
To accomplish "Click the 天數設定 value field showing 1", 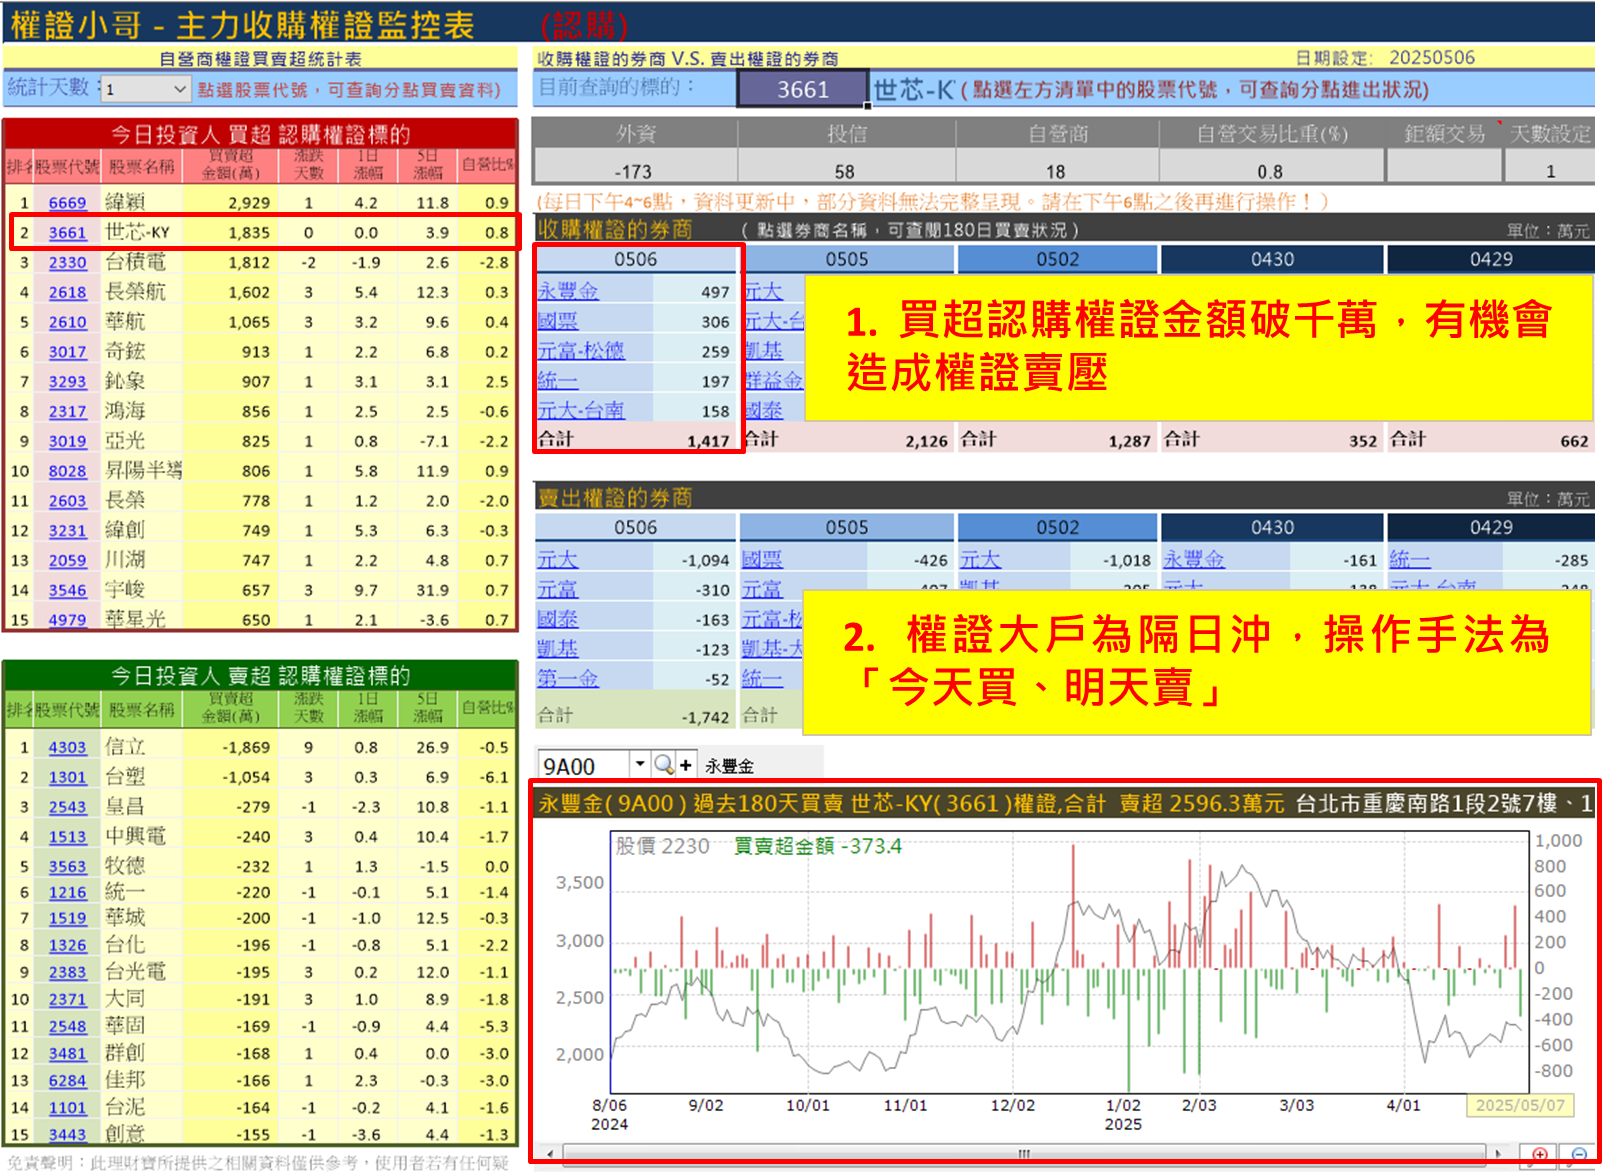I will point(1550,171).
